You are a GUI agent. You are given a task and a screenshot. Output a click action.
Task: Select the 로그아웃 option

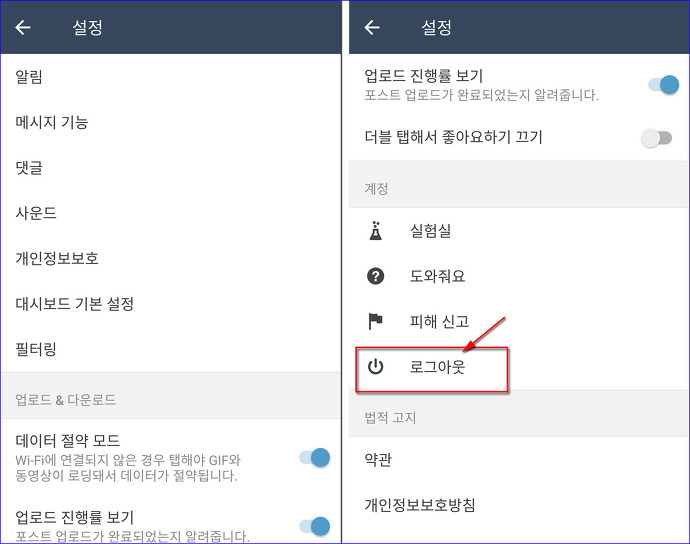tap(519, 367)
